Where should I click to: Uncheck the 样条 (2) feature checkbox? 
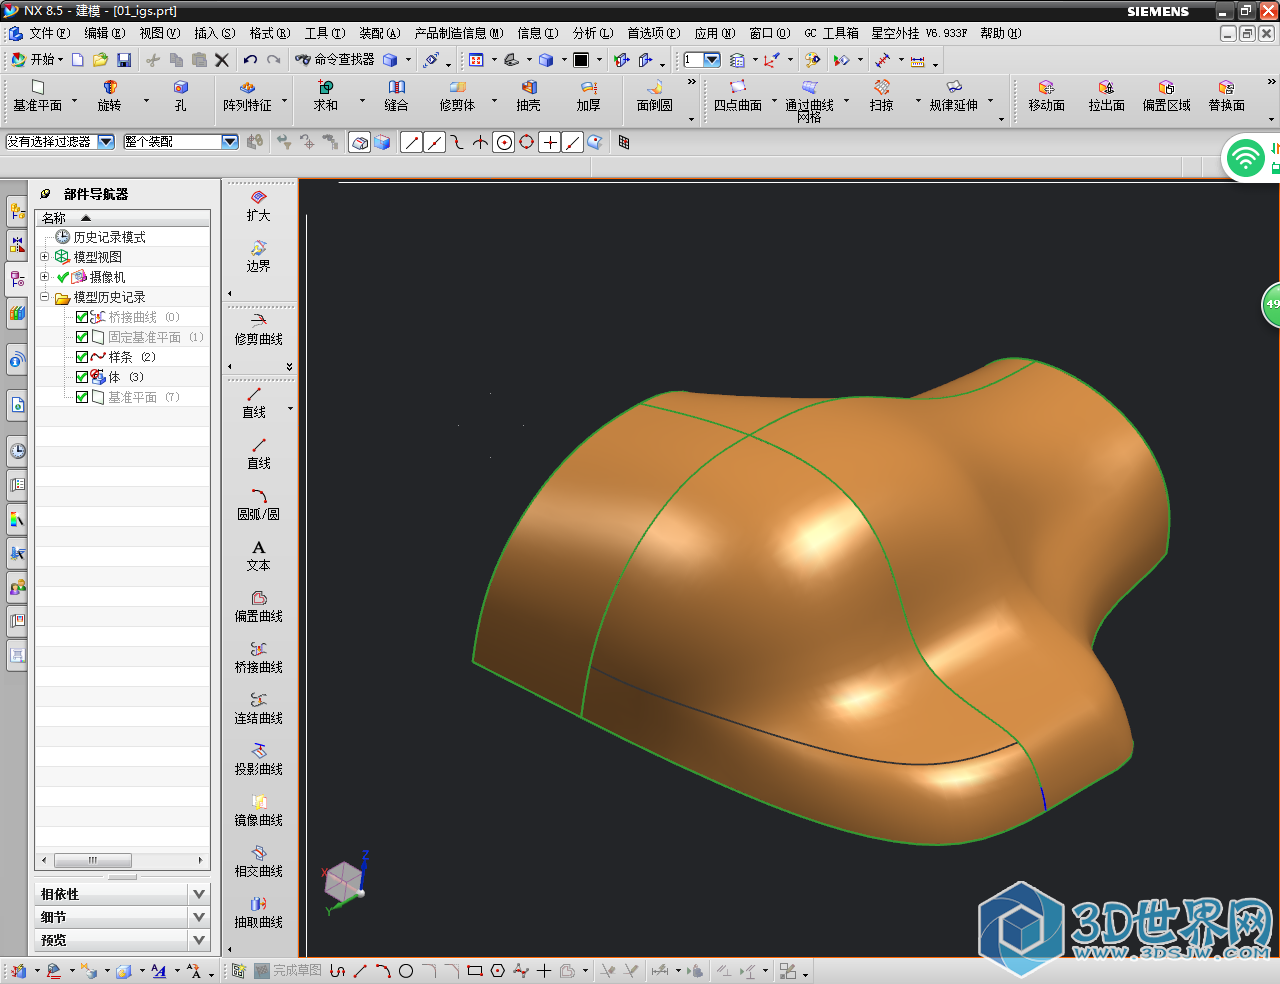coord(82,357)
